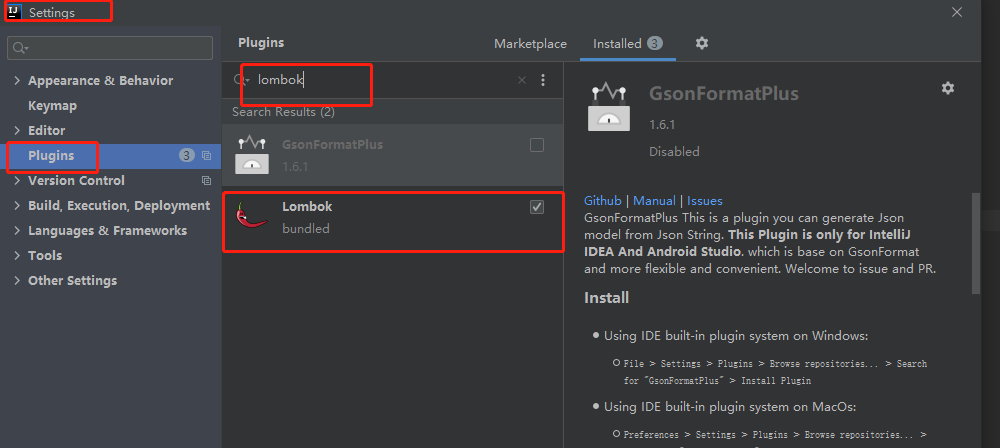
Task: Expand the Tools settings node
Action: [17, 255]
